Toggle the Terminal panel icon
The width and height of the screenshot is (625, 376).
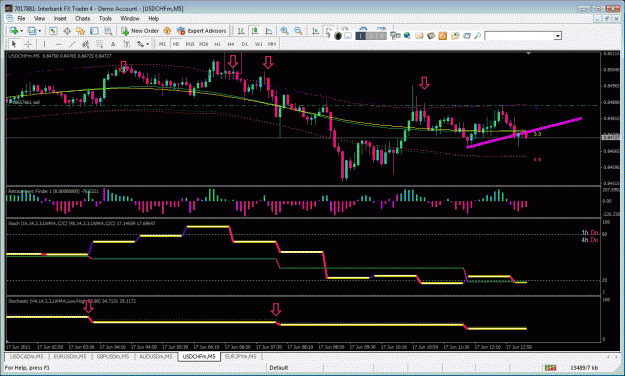click(x=94, y=31)
